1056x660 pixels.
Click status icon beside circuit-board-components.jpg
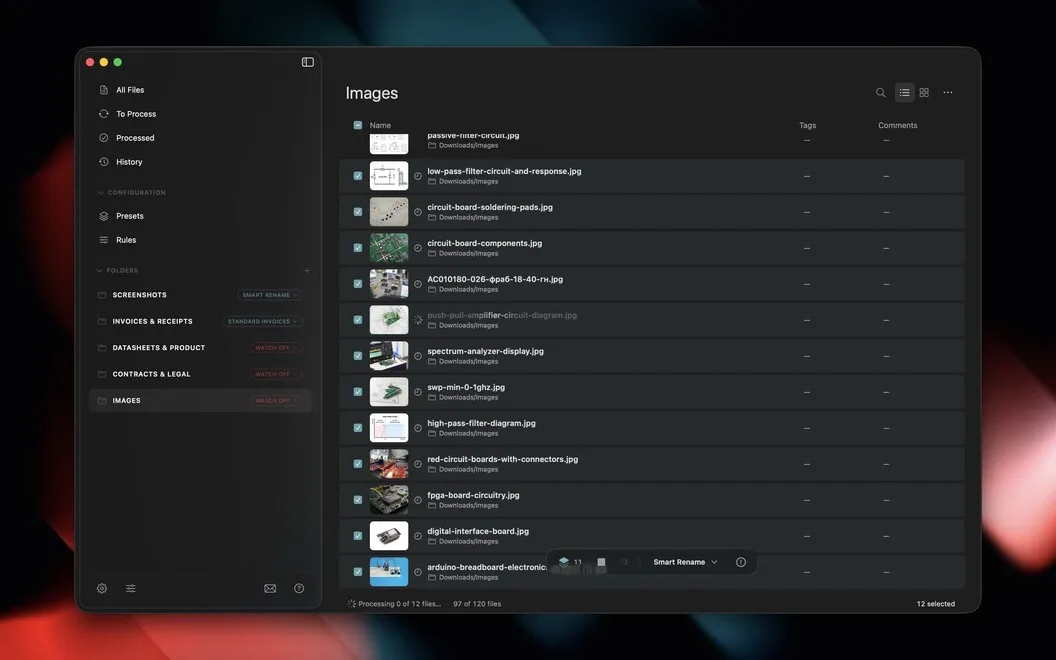(x=418, y=248)
